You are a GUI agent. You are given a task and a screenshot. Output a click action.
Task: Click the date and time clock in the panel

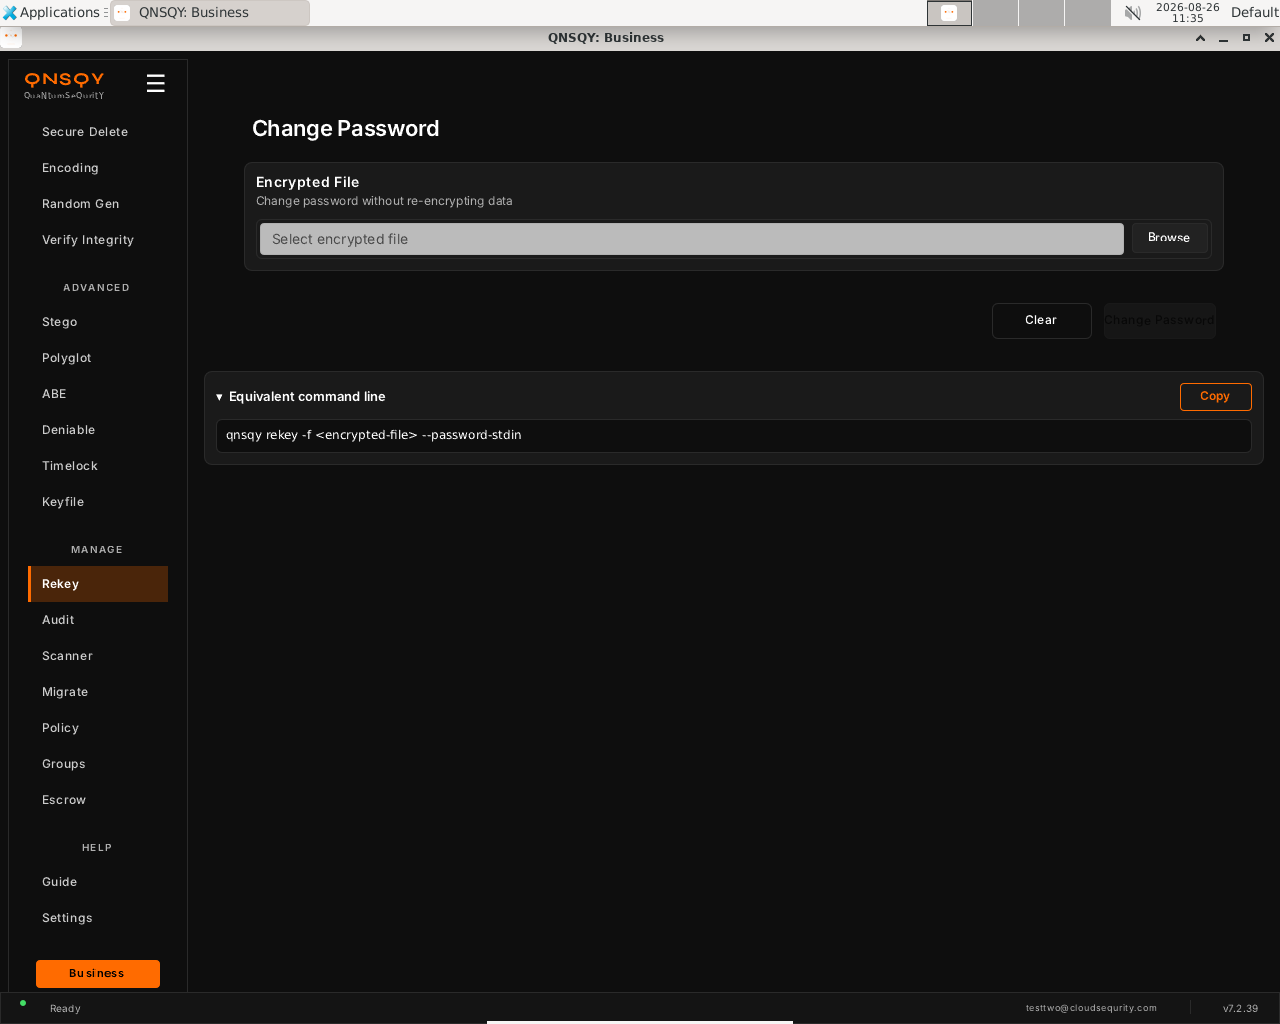1187,13
